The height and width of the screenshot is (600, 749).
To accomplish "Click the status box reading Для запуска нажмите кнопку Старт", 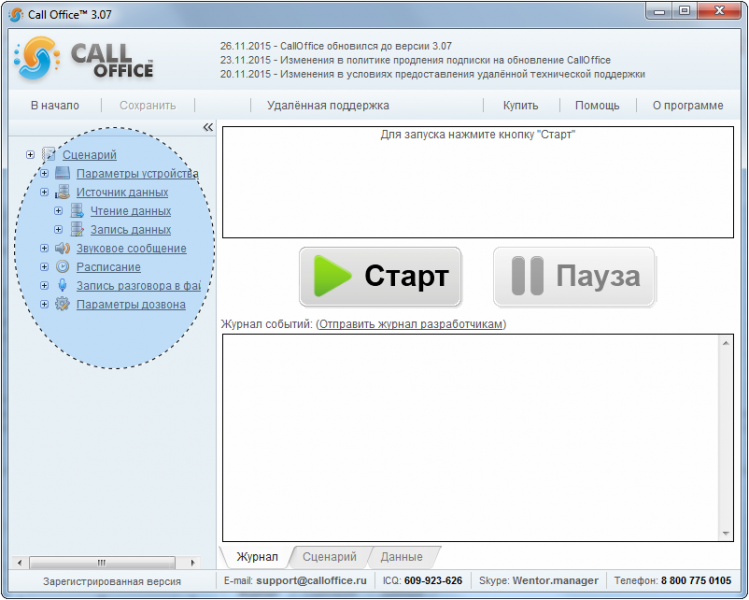I will pos(478,182).
